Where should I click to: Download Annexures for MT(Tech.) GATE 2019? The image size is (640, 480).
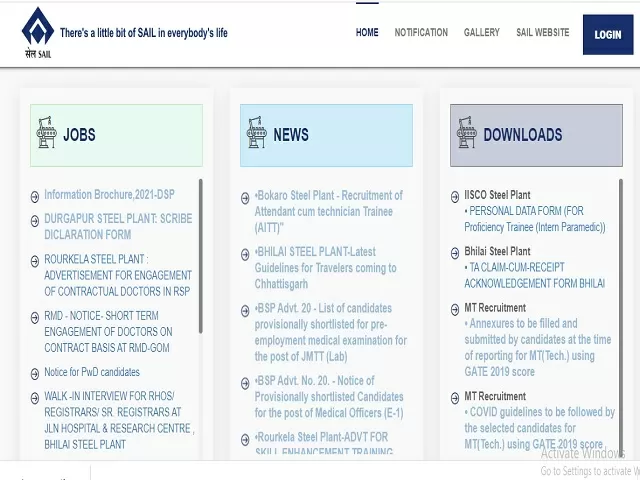click(x=538, y=347)
